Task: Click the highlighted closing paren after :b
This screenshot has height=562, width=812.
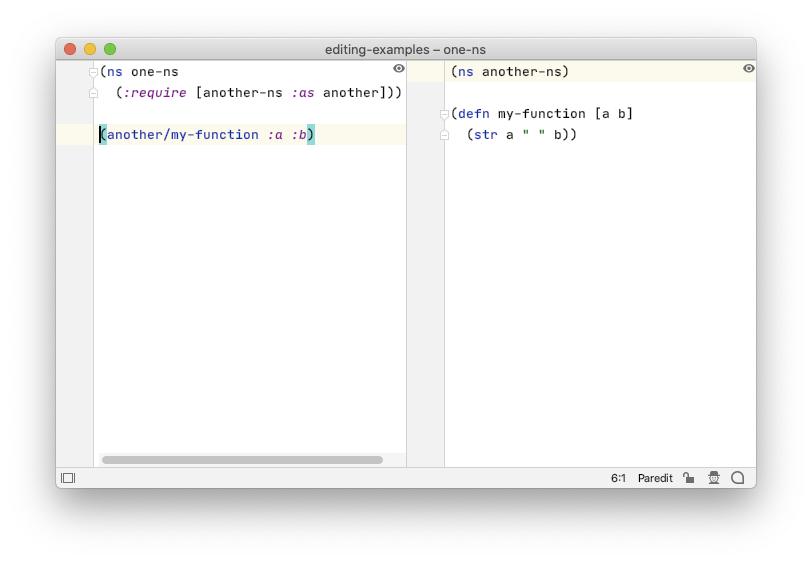Action: tap(311, 135)
